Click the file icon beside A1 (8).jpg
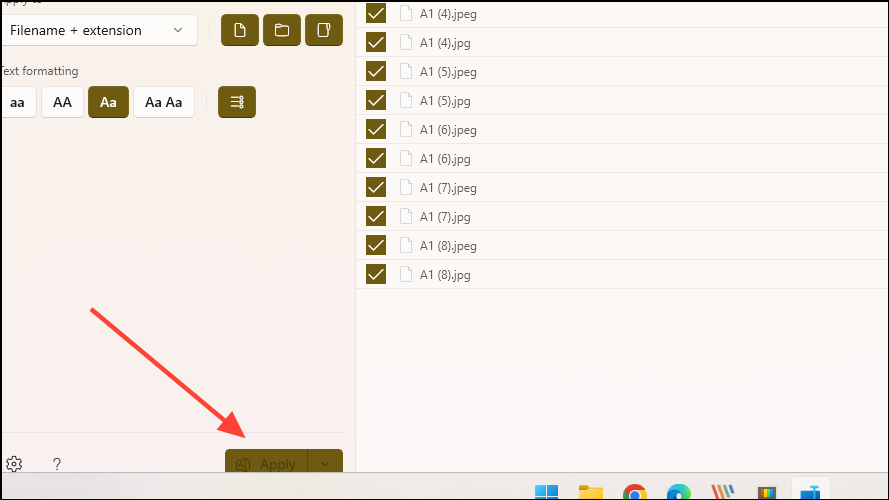The height and width of the screenshot is (500, 889). coord(406,274)
